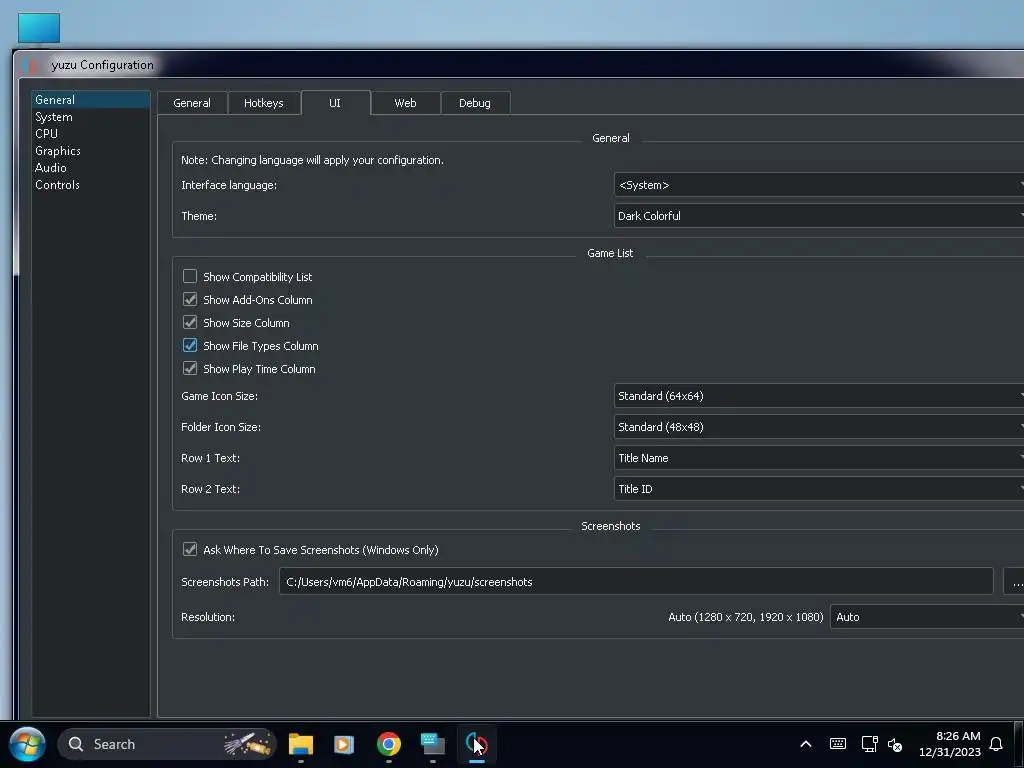Open the media player taskbar icon
The image size is (1024, 768).
344,744
